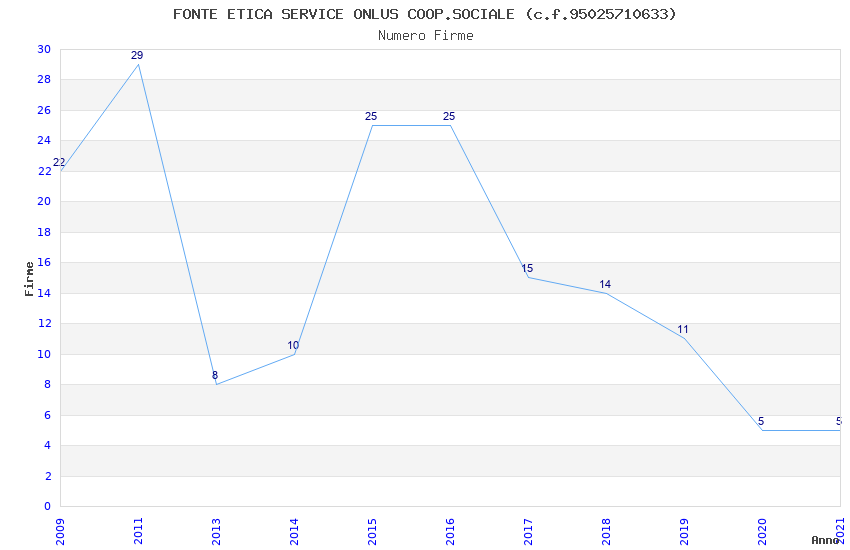
Task: Click the data label 5 above the 2020 point
Action: pyautogui.click(x=761, y=422)
